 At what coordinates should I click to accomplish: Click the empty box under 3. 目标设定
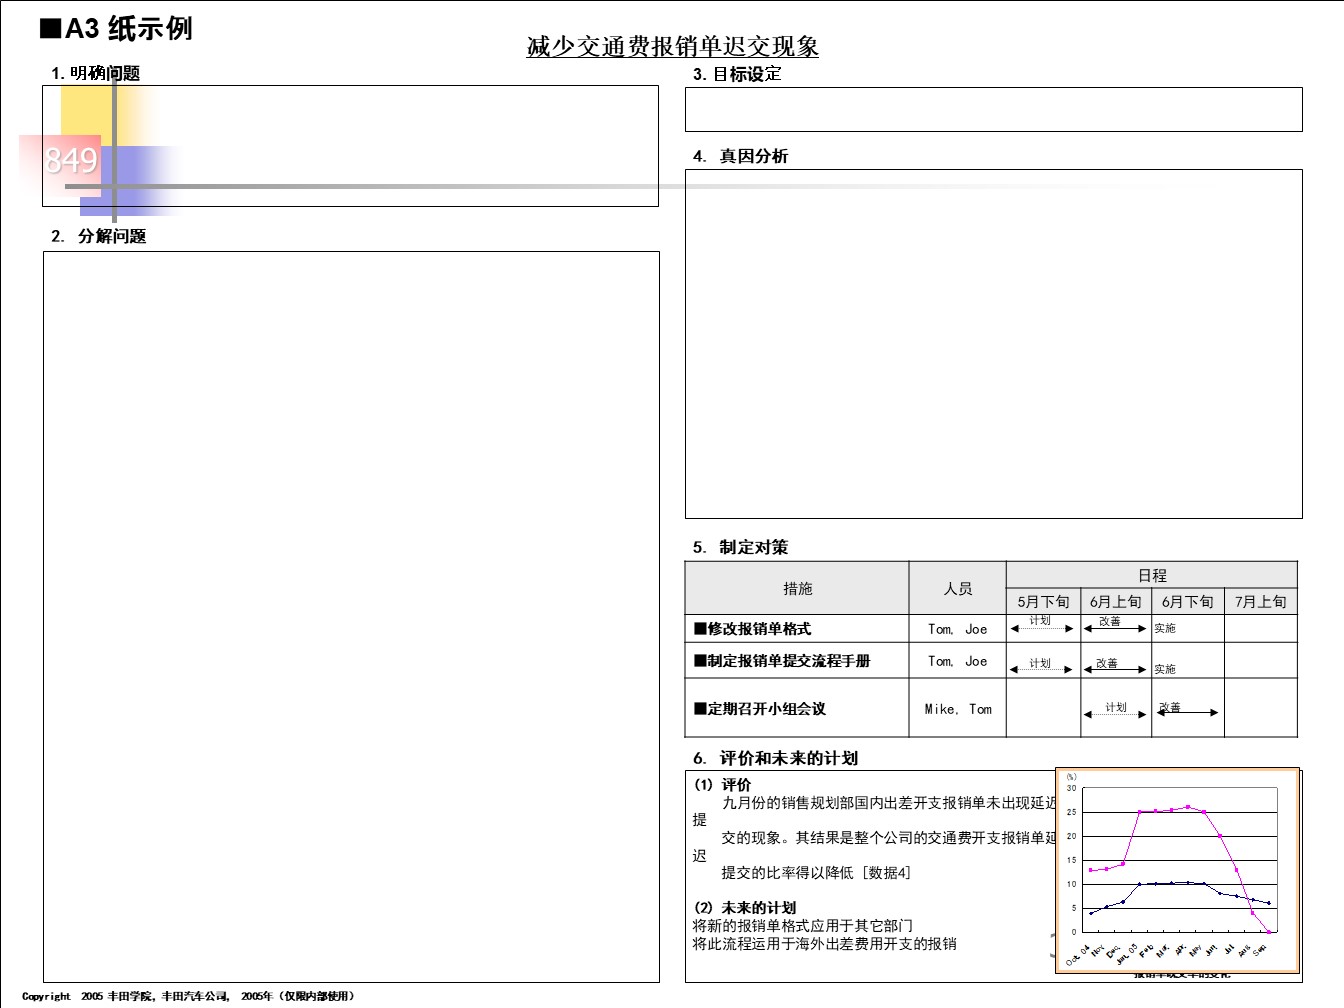click(x=993, y=109)
